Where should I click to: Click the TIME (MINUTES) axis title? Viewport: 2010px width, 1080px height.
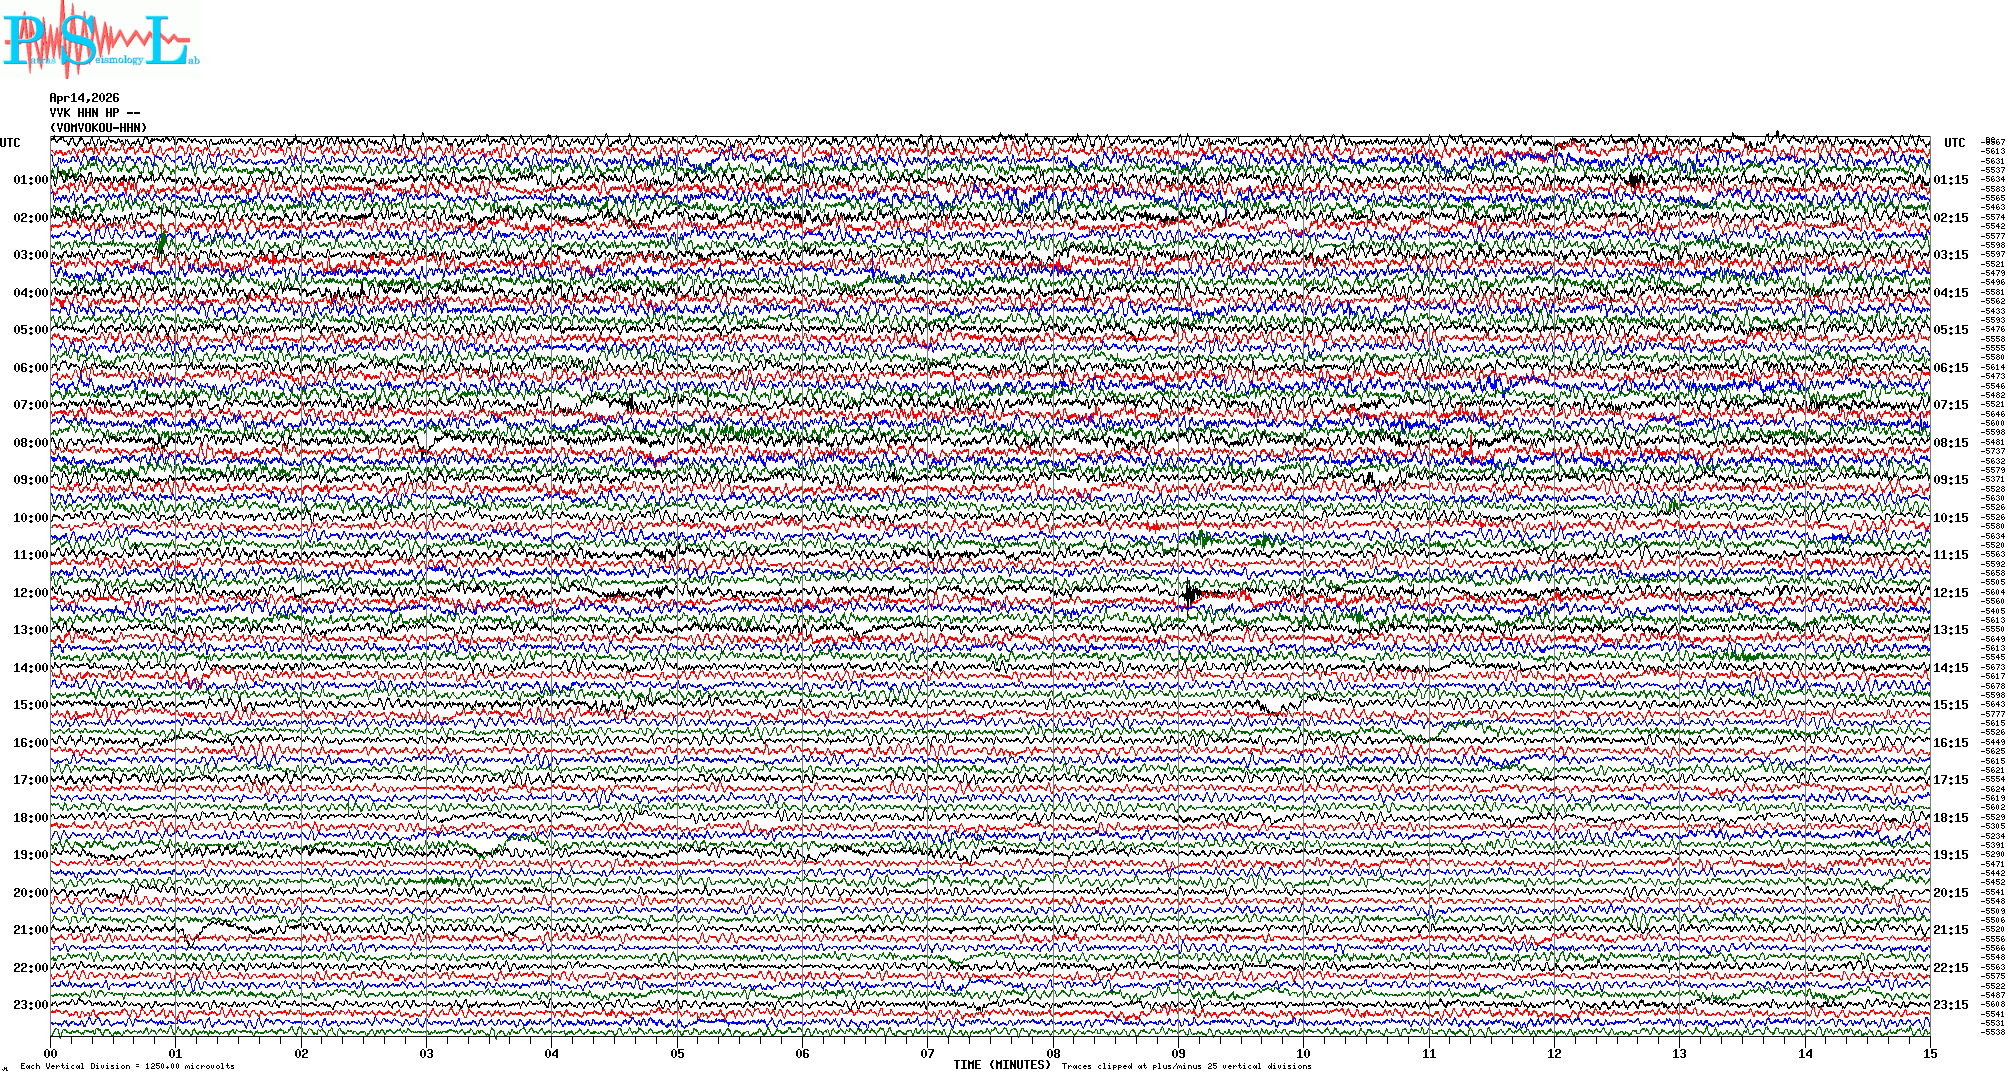pos(1001,1065)
